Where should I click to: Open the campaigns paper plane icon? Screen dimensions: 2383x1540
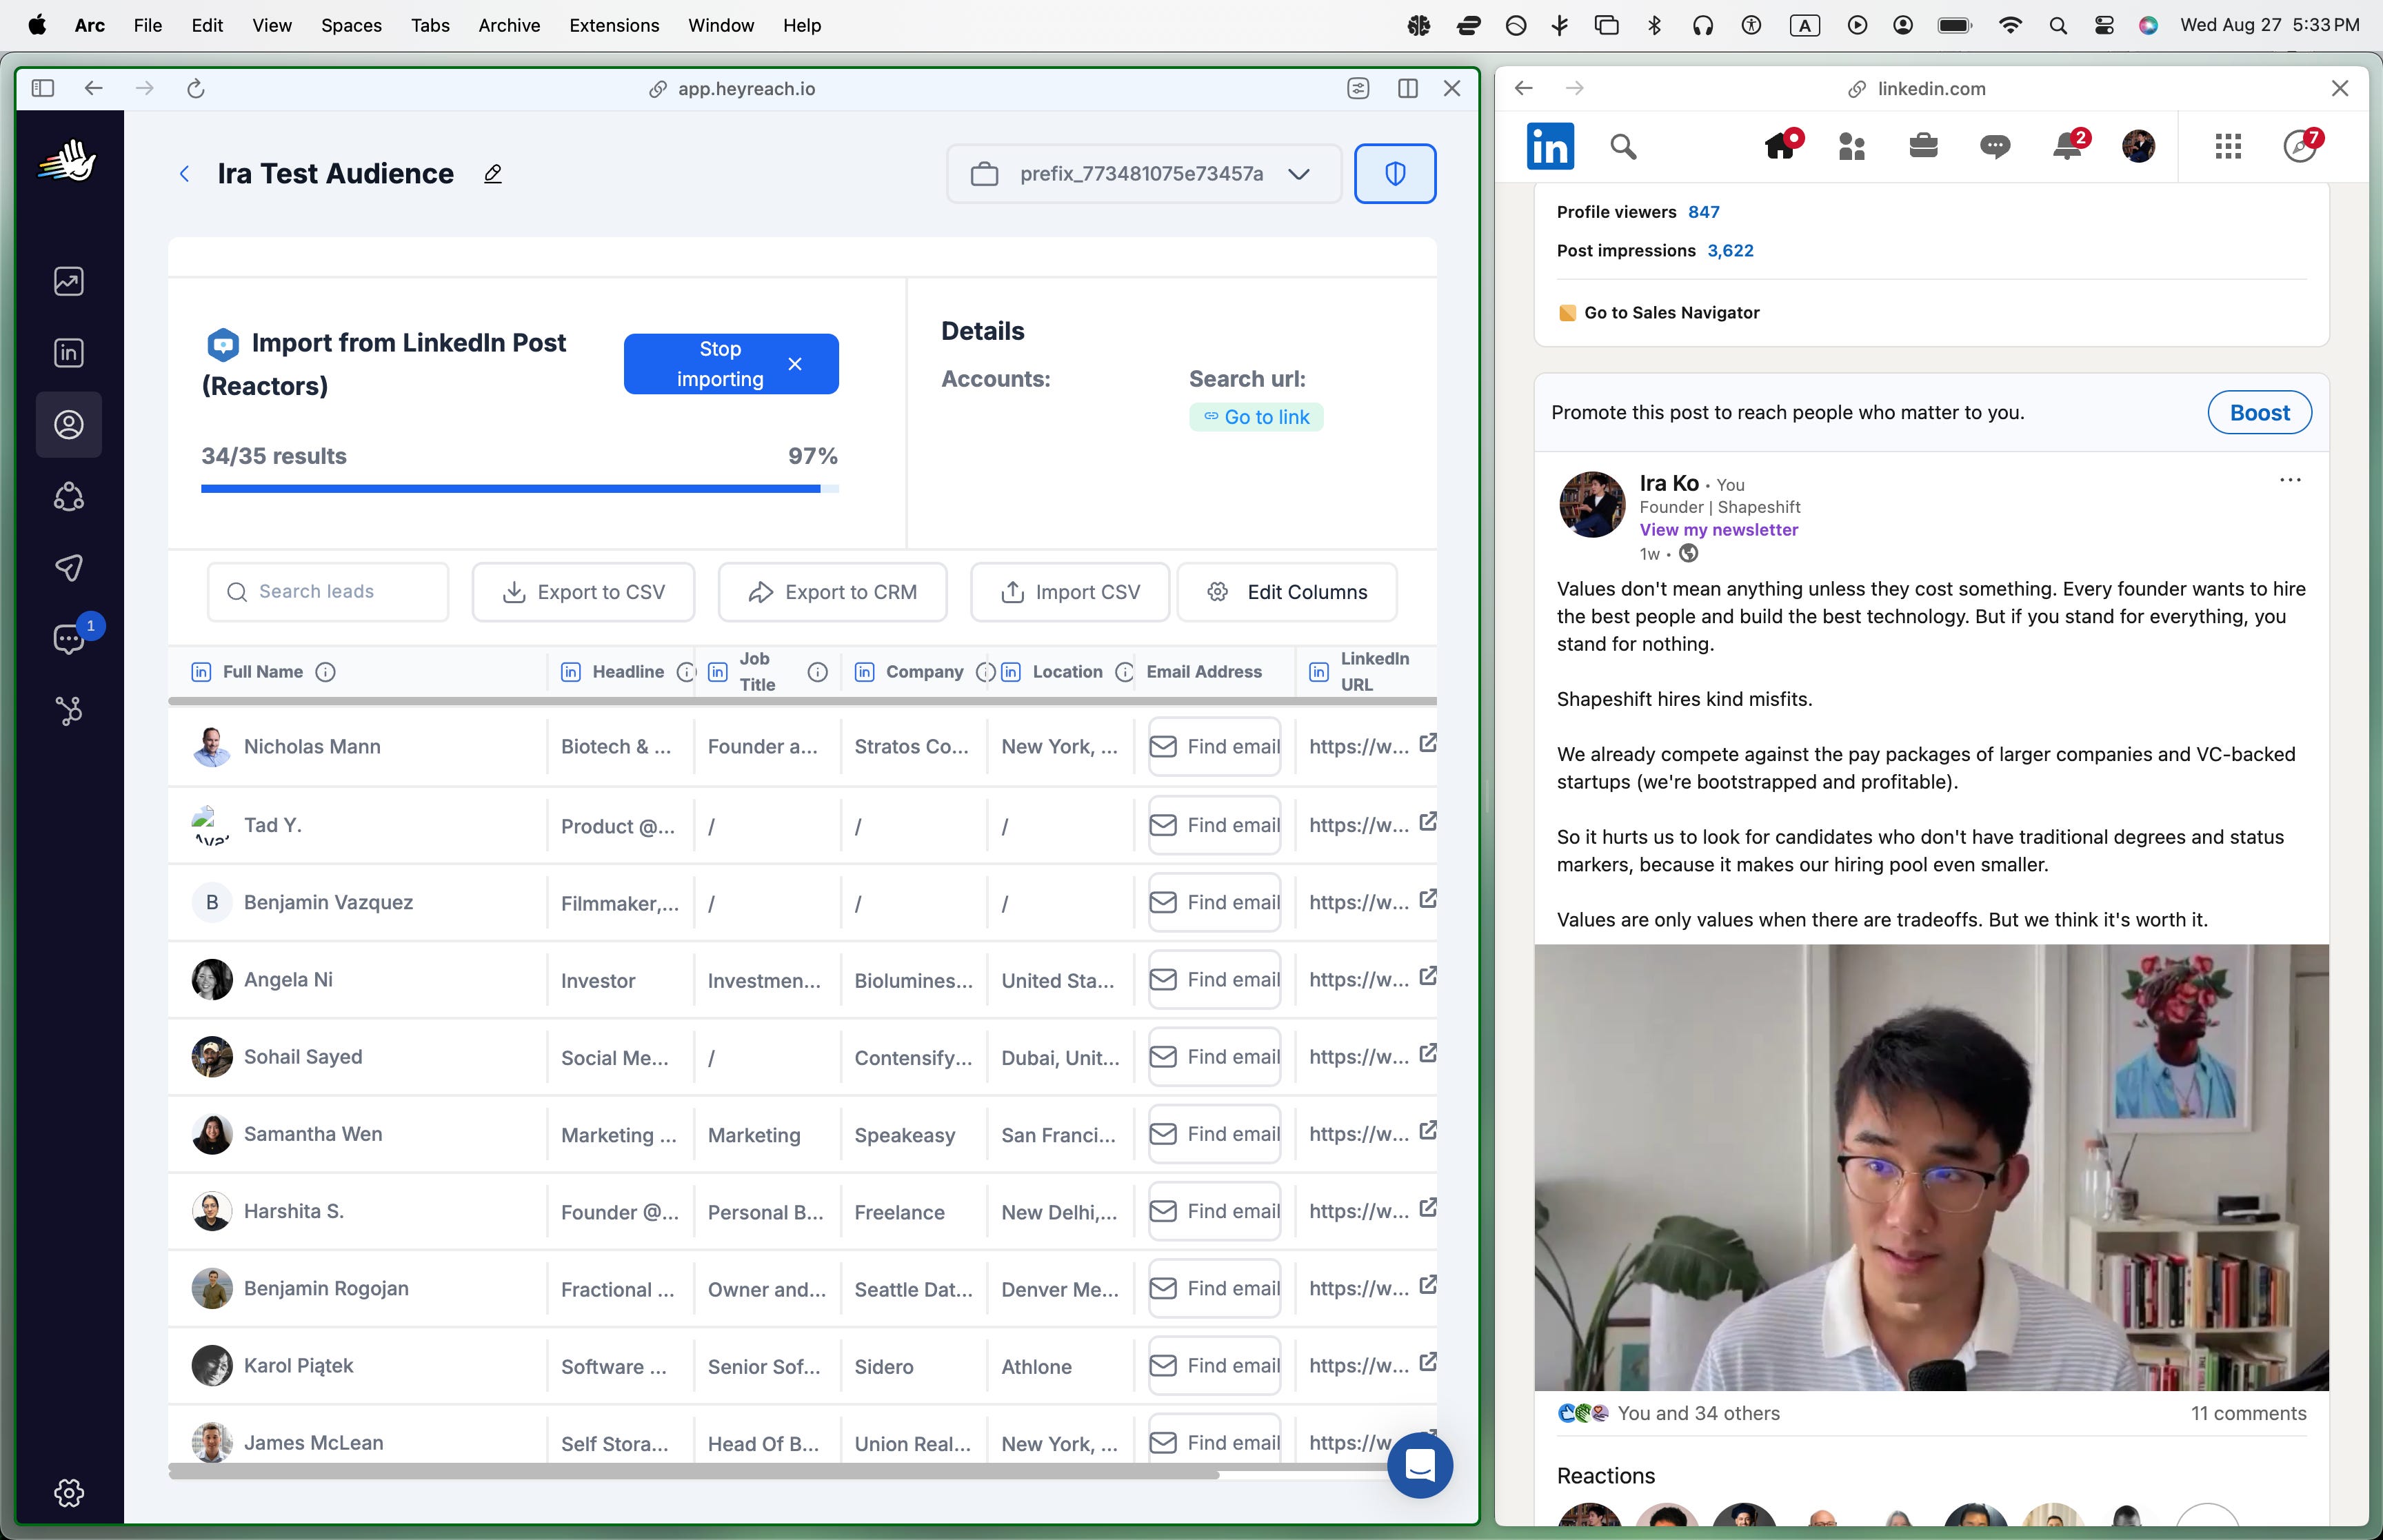(x=68, y=568)
